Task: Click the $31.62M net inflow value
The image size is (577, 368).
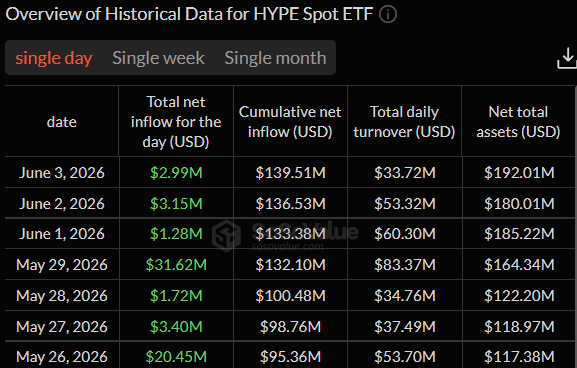Action: click(176, 265)
